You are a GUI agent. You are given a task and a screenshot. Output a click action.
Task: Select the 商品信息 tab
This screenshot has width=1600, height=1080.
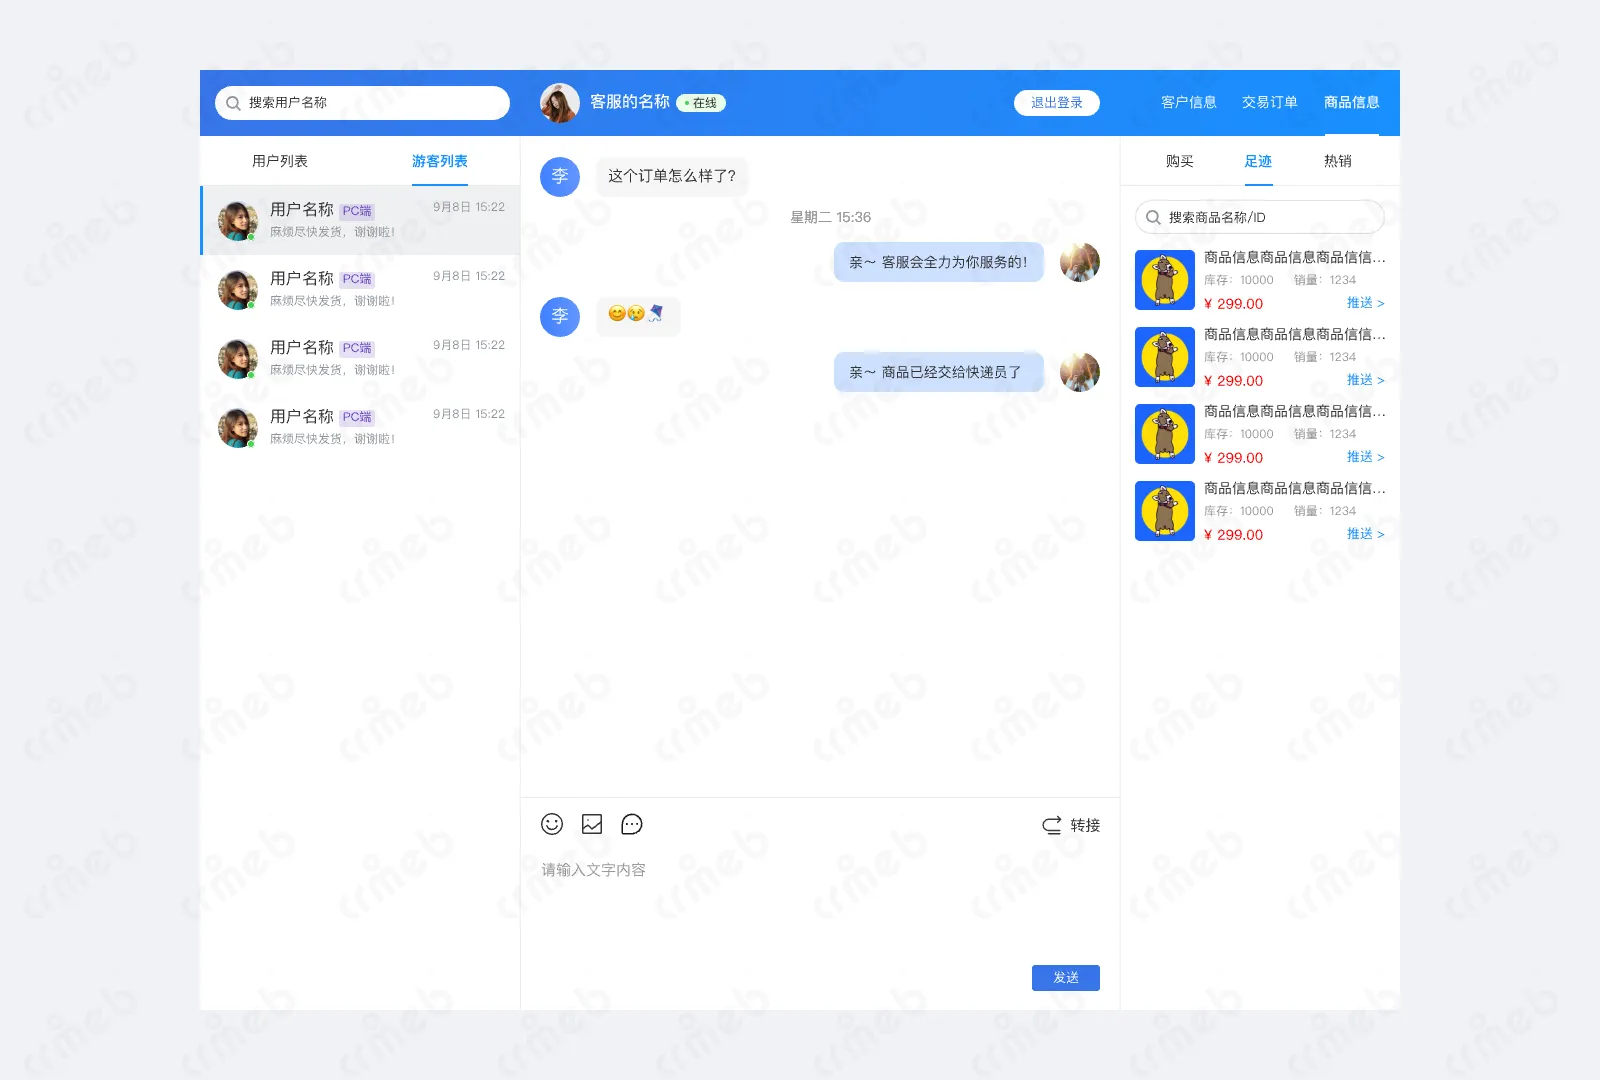click(x=1352, y=102)
